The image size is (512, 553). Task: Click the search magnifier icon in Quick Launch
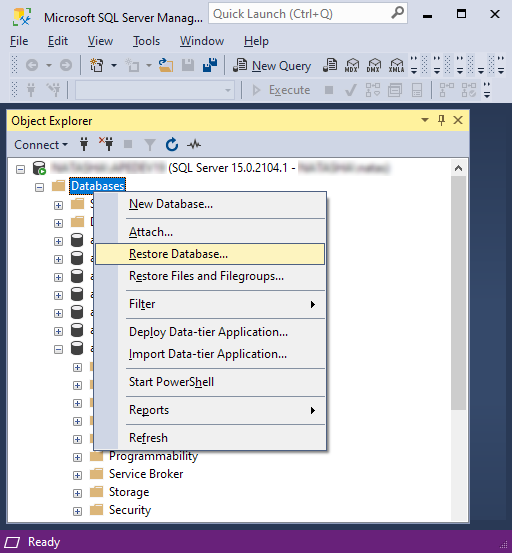click(397, 13)
